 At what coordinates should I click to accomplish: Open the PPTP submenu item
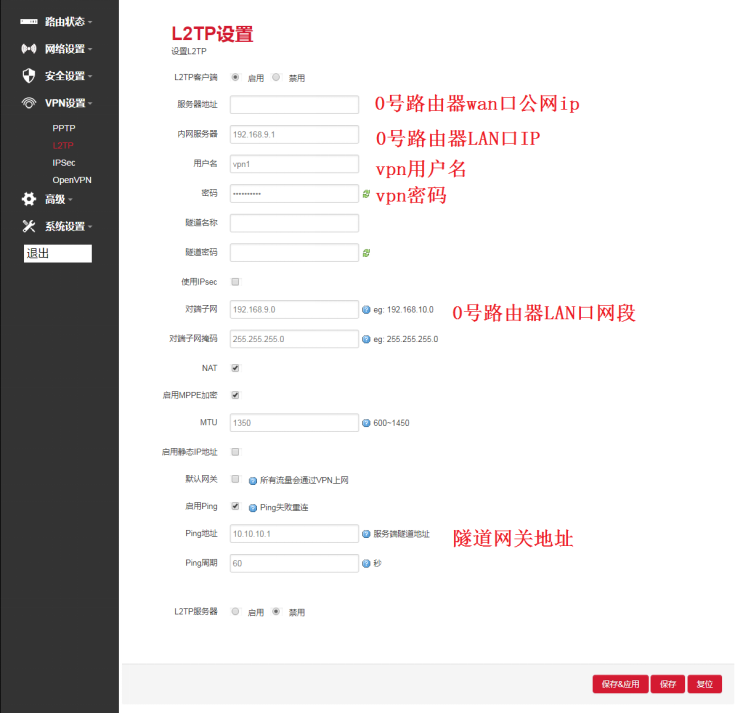64,129
